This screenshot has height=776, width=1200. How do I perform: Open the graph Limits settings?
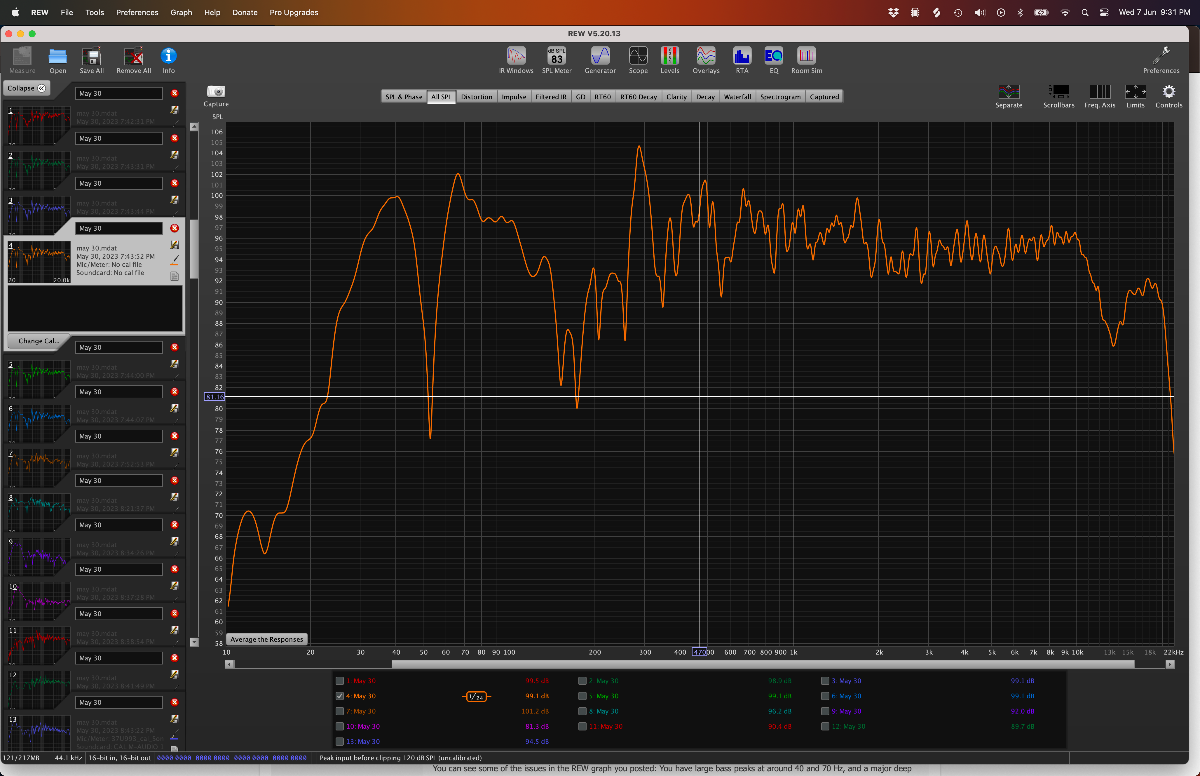coord(1135,95)
